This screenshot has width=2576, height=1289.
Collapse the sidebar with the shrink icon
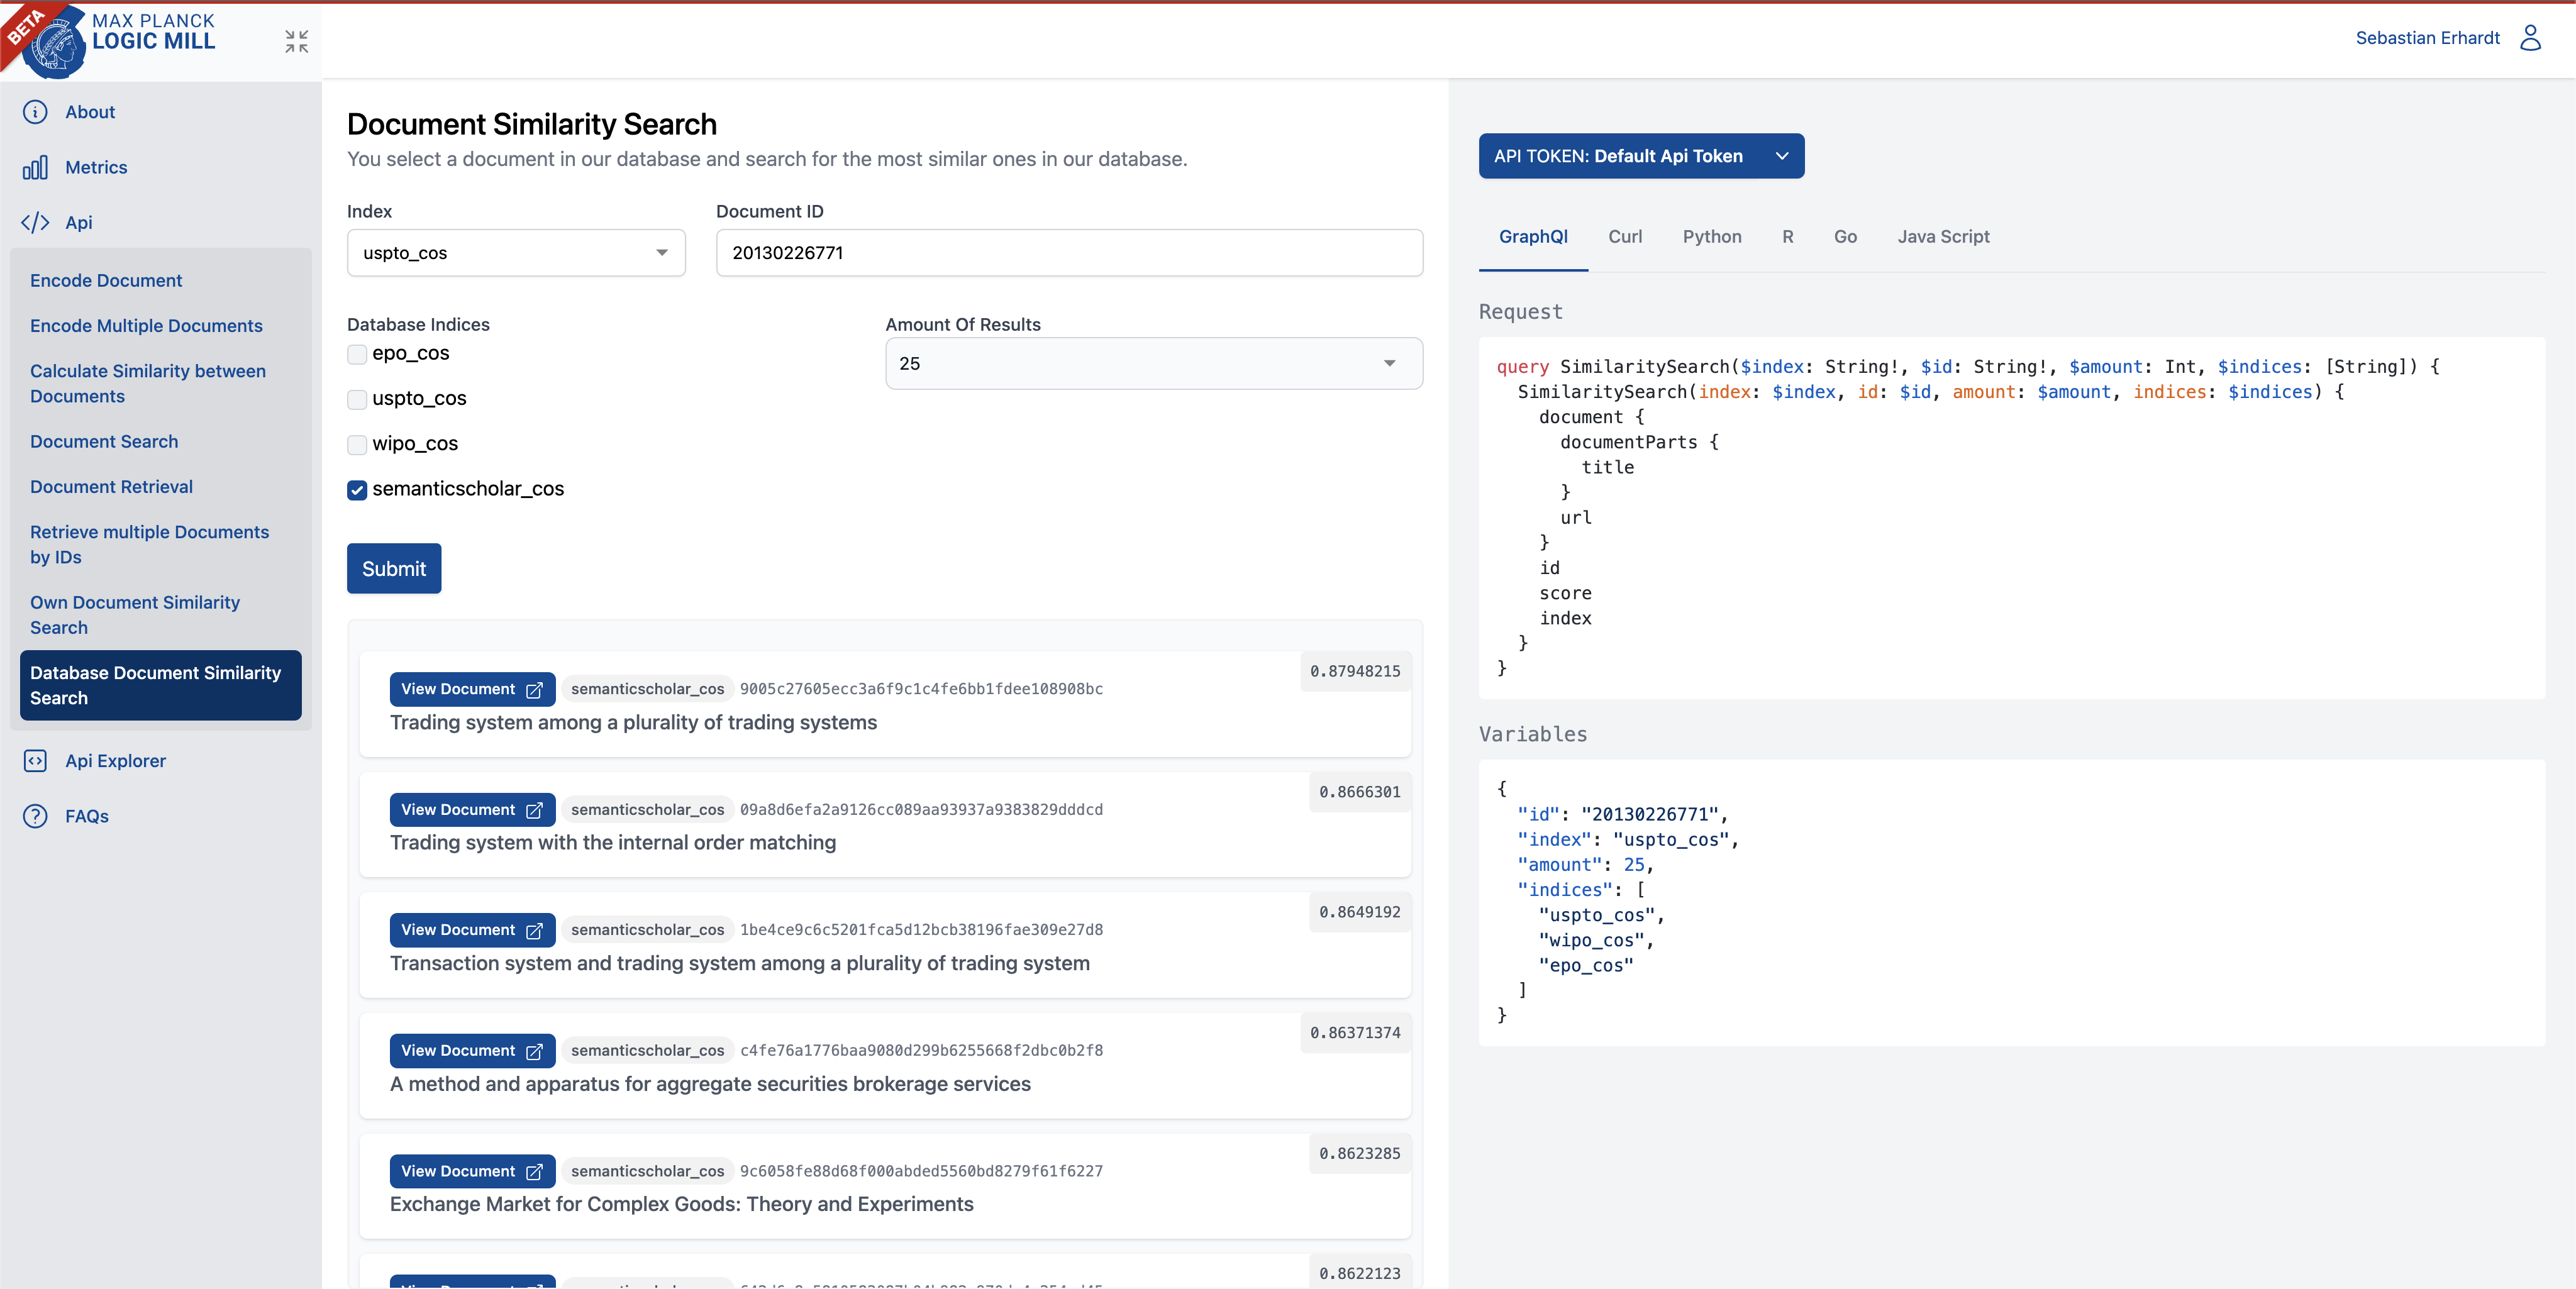pos(296,41)
